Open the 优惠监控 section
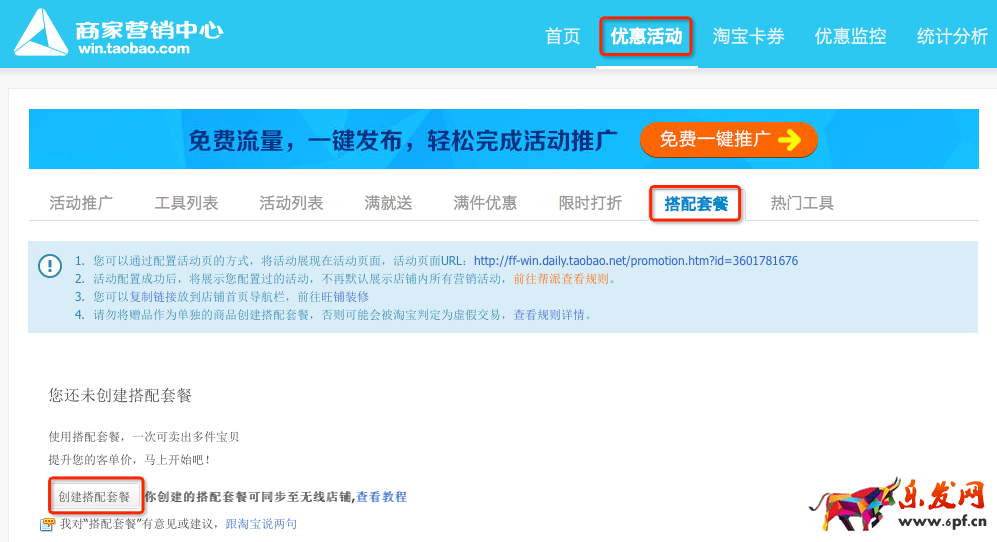This screenshot has width=997, height=542. tap(850, 37)
